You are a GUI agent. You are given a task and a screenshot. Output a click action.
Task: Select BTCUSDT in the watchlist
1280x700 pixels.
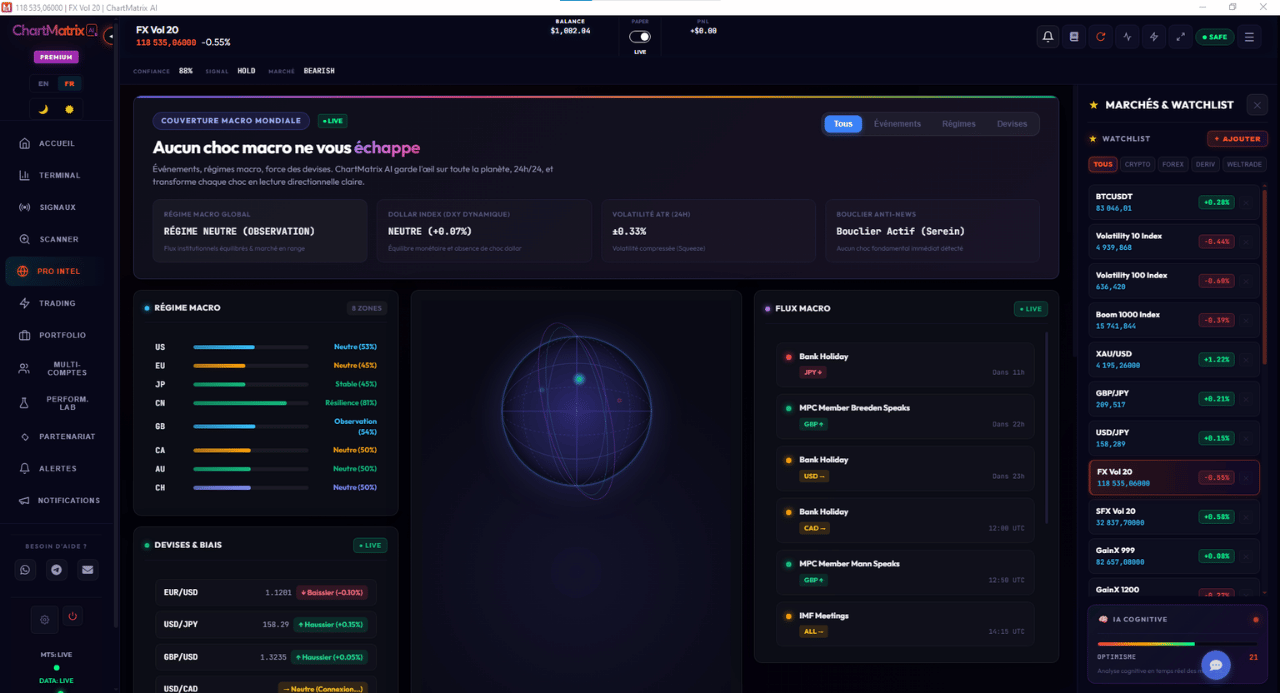[1173, 202]
